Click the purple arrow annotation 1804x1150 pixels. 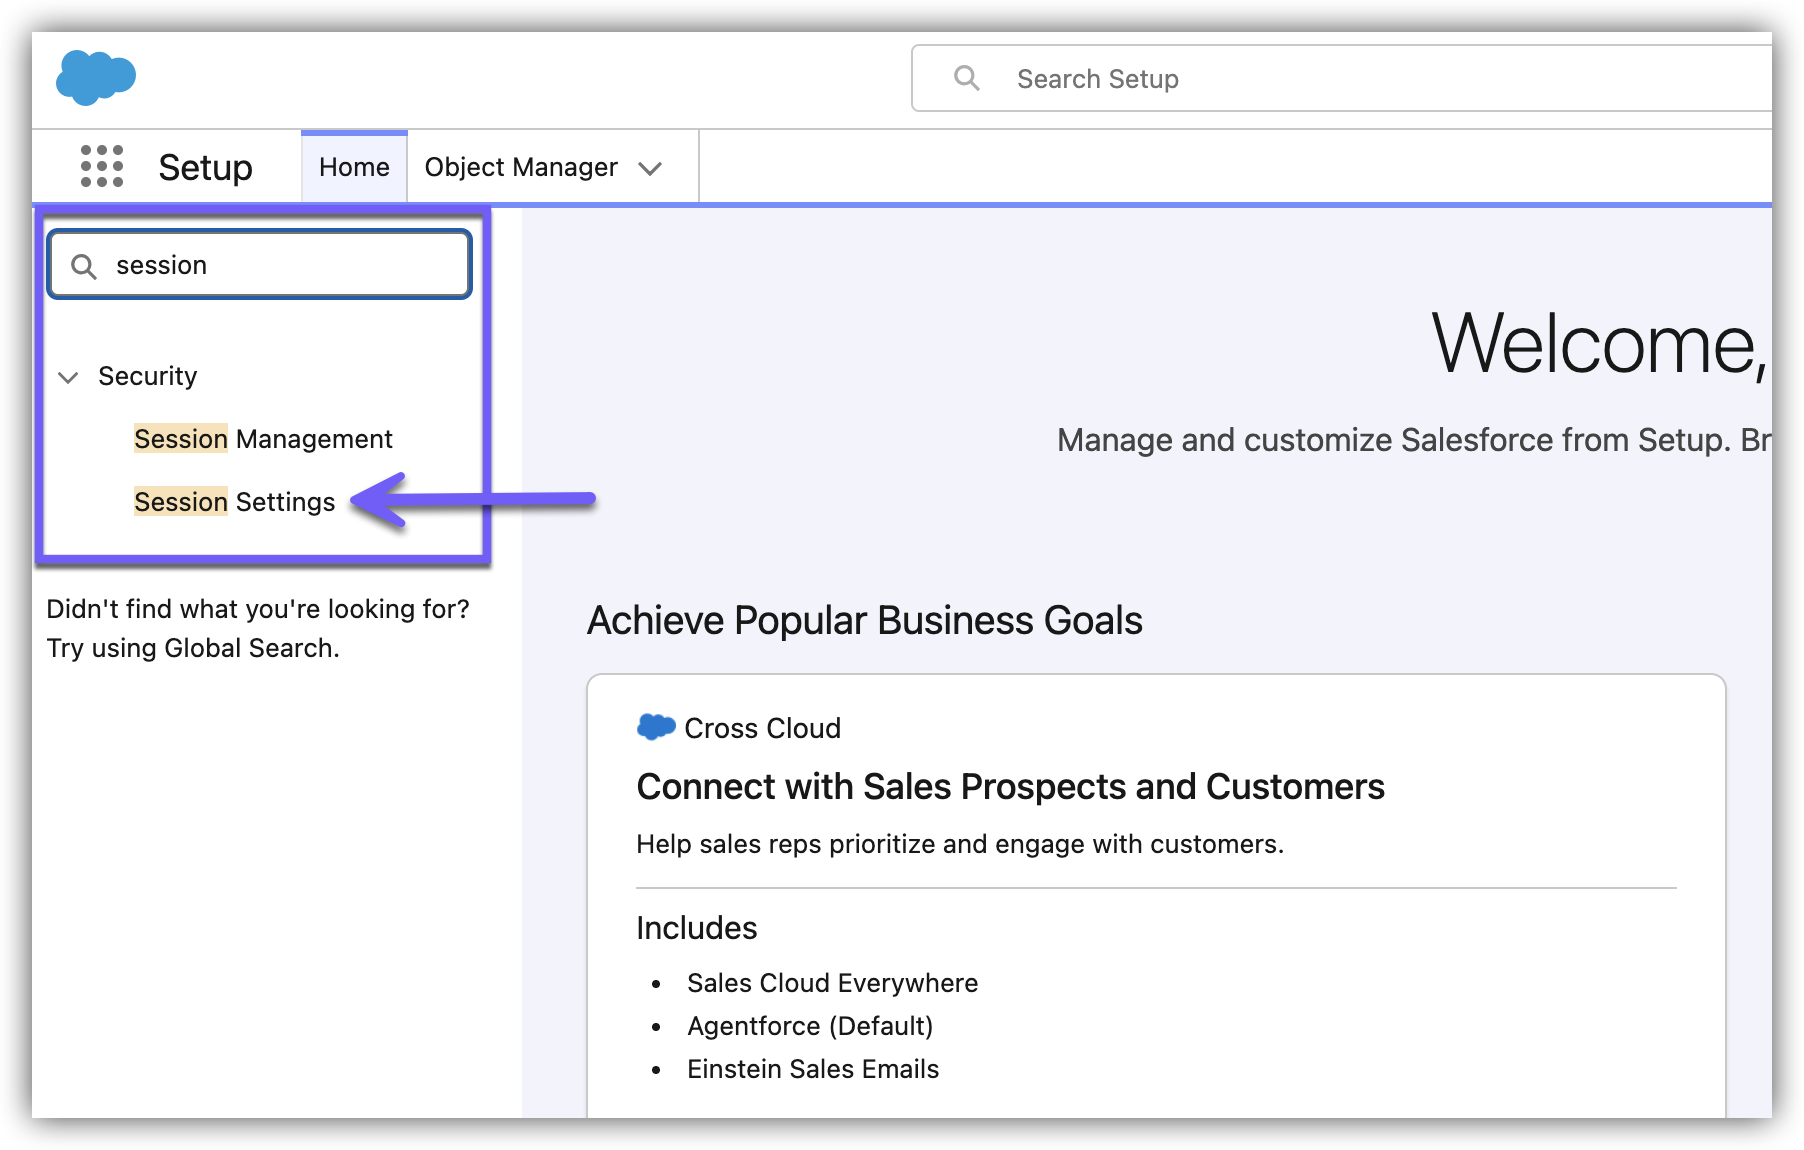click(x=475, y=499)
